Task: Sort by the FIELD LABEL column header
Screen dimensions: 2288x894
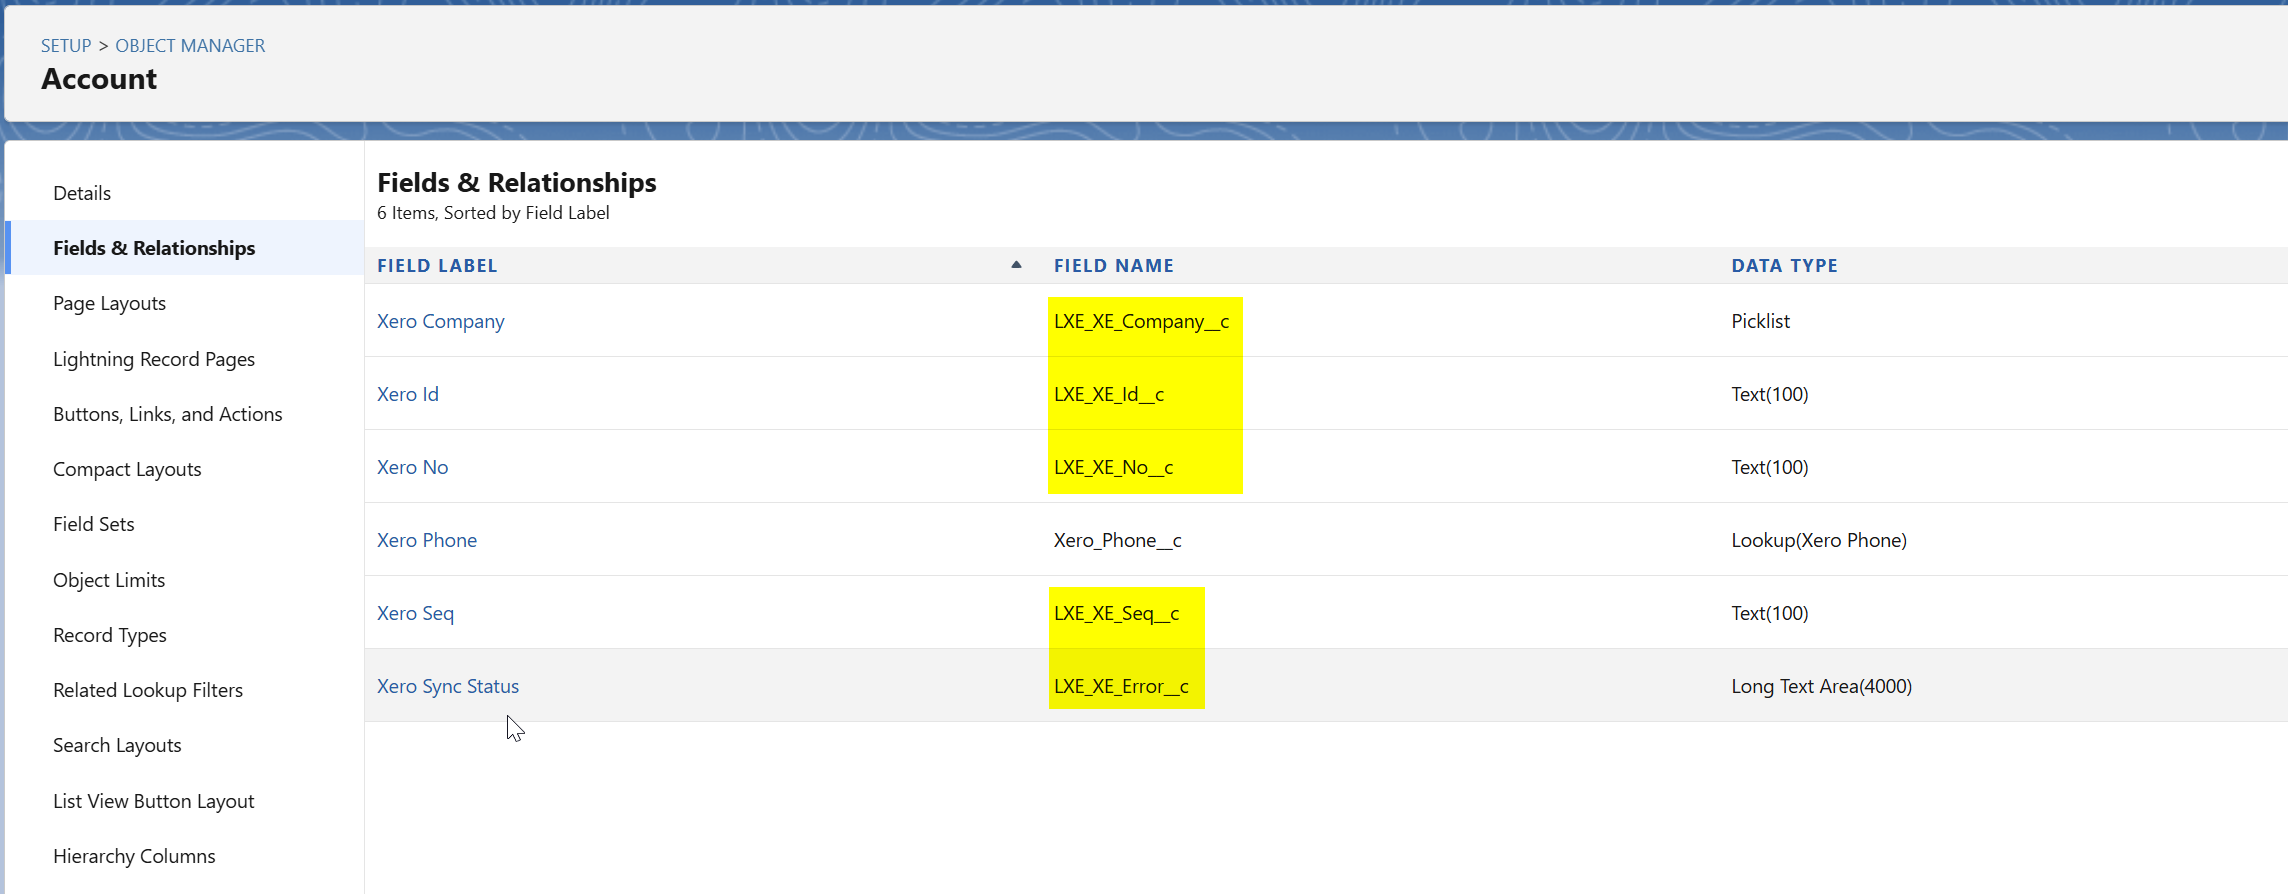Action: pyautogui.click(x=437, y=266)
